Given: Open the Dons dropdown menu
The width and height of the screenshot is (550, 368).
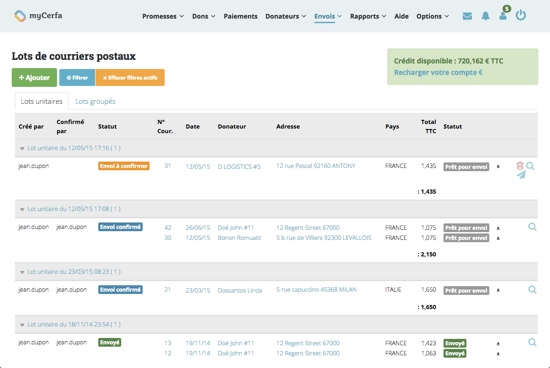Looking at the screenshot, I should coord(203,16).
